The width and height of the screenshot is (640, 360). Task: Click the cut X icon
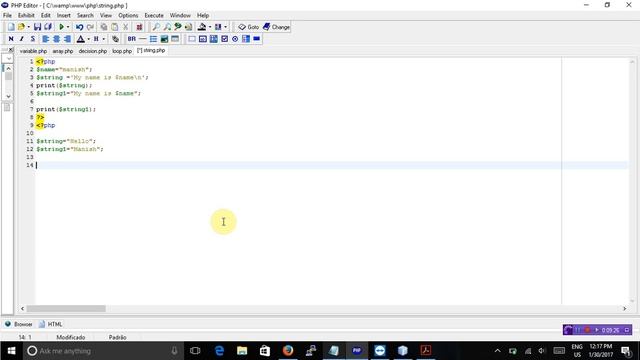125,27
